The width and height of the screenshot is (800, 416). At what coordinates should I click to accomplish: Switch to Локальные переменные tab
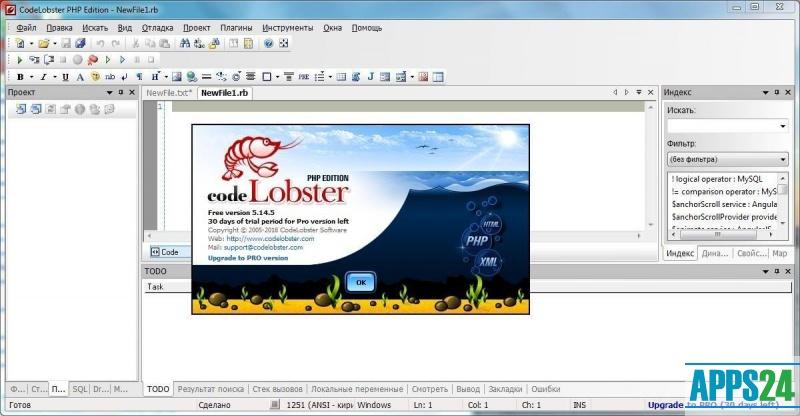[357, 389]
